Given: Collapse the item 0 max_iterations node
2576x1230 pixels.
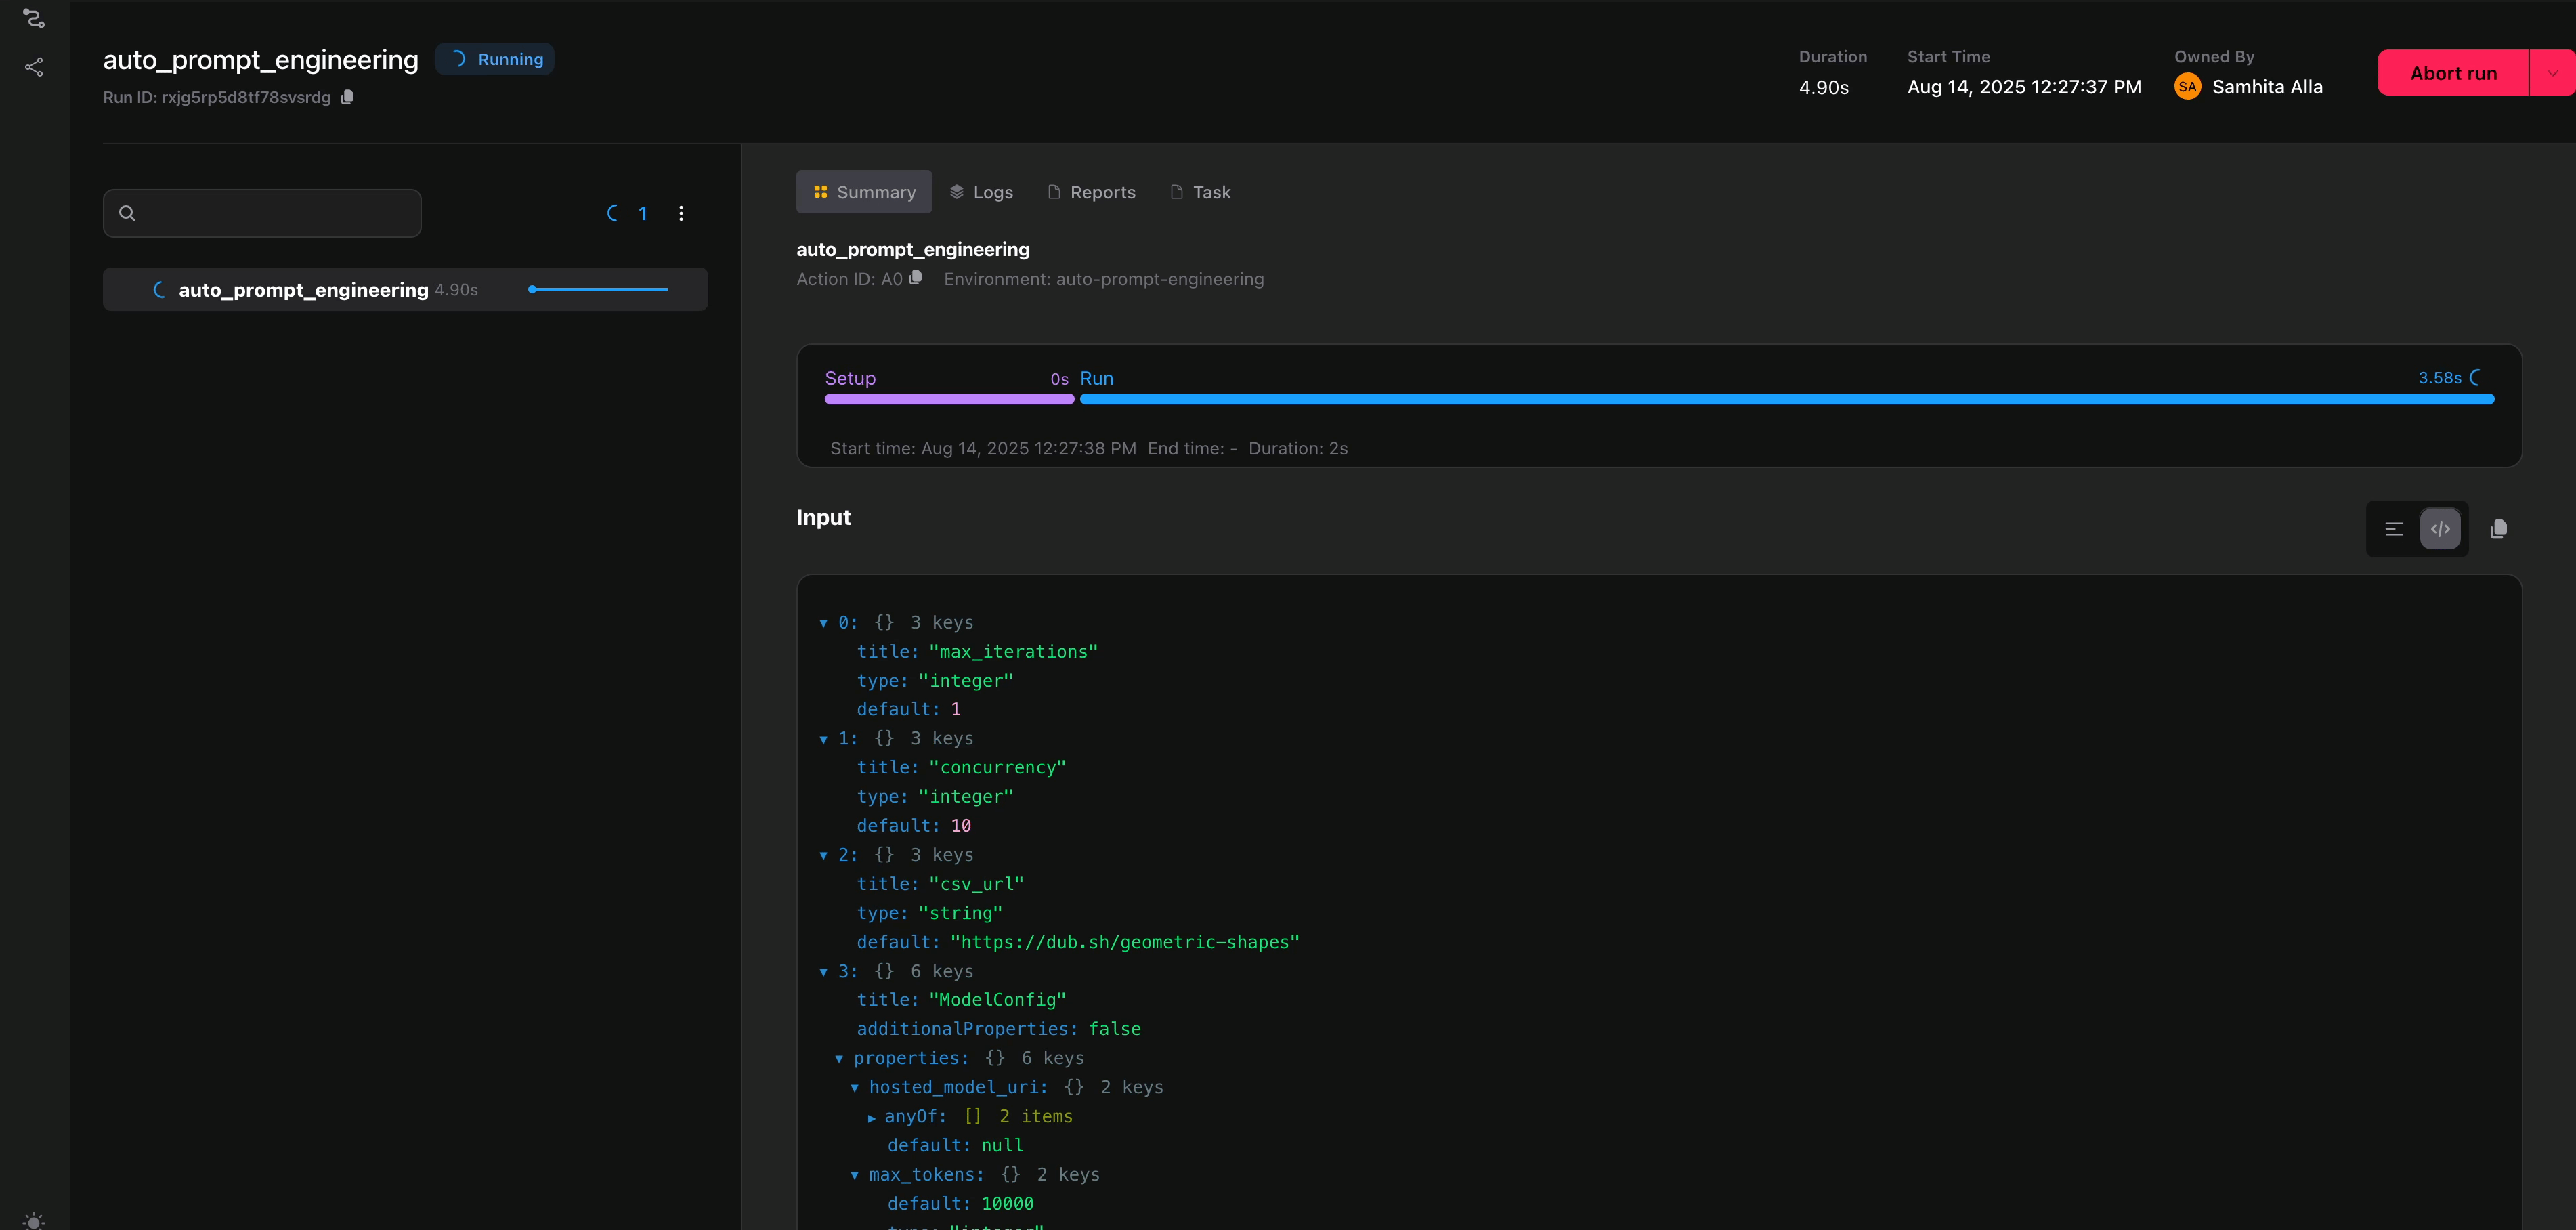Looking at the screenshot, I should (823, 623).
